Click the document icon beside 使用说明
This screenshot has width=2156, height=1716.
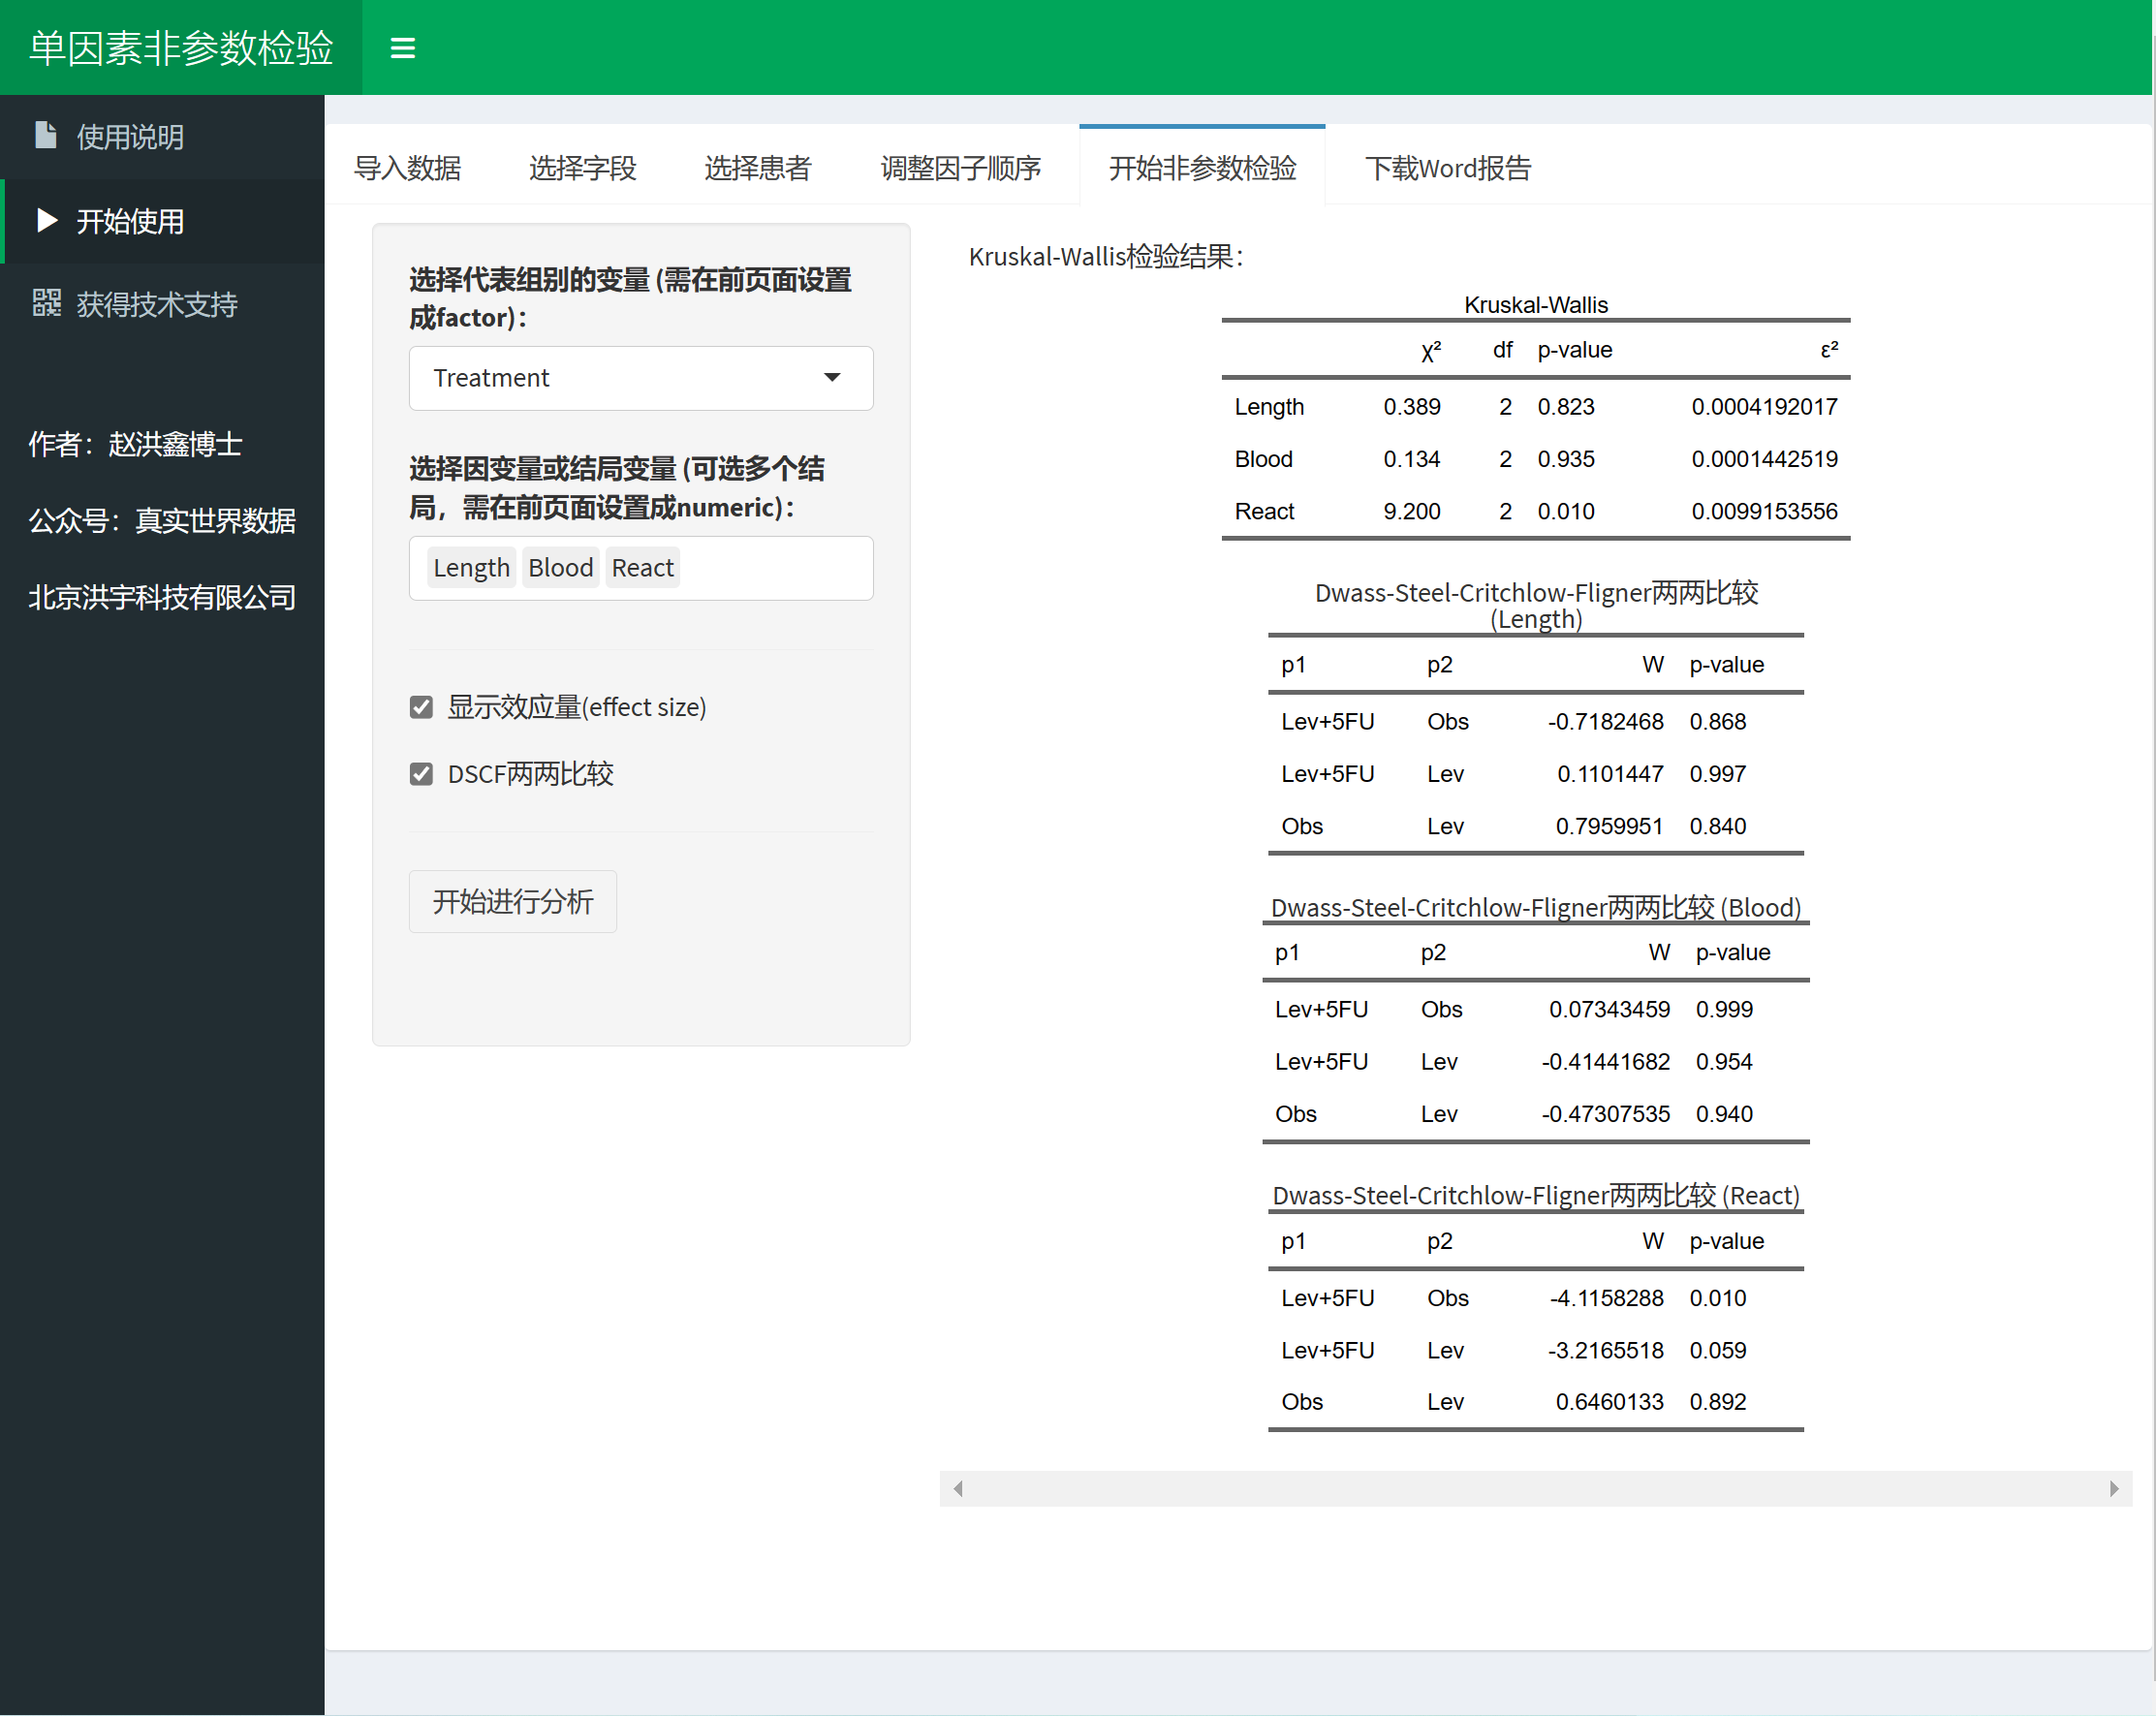click(x=46, y=135)
